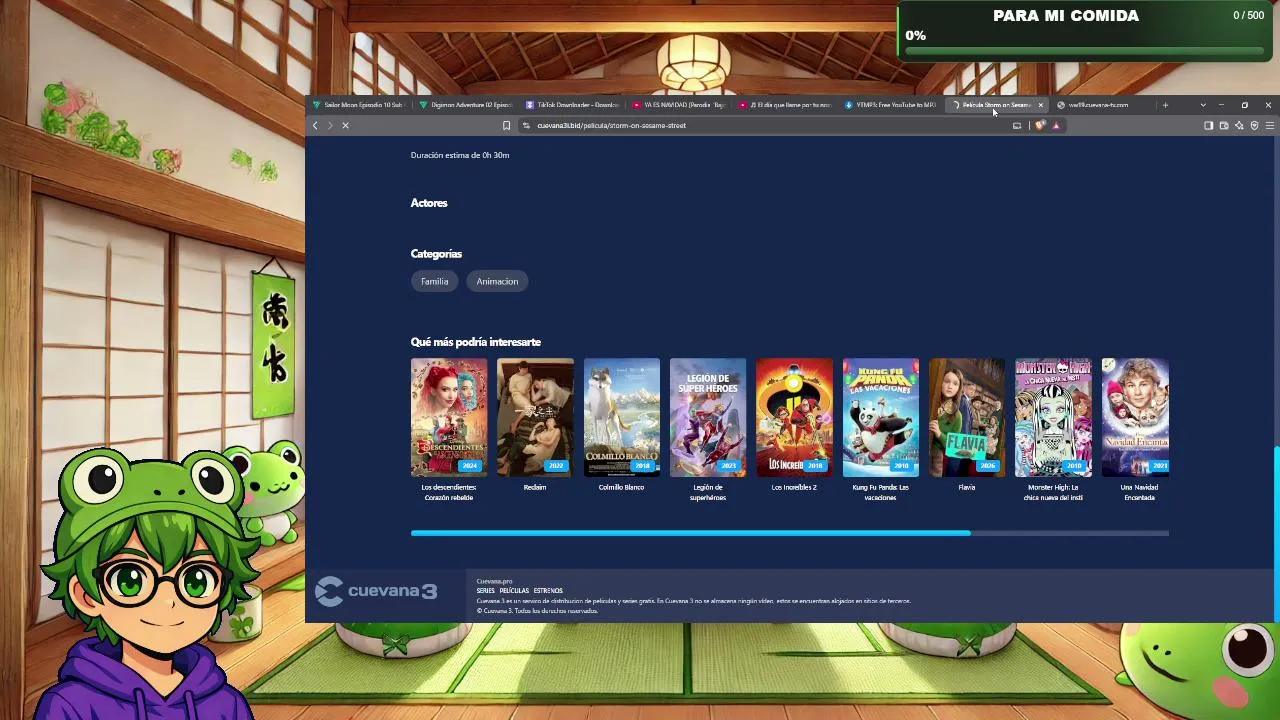Switch to the YTMP3 Free YouTube to MP3 tab
Image resolution: width=1280 pixels, height=720 pixels.
(893, 105)
